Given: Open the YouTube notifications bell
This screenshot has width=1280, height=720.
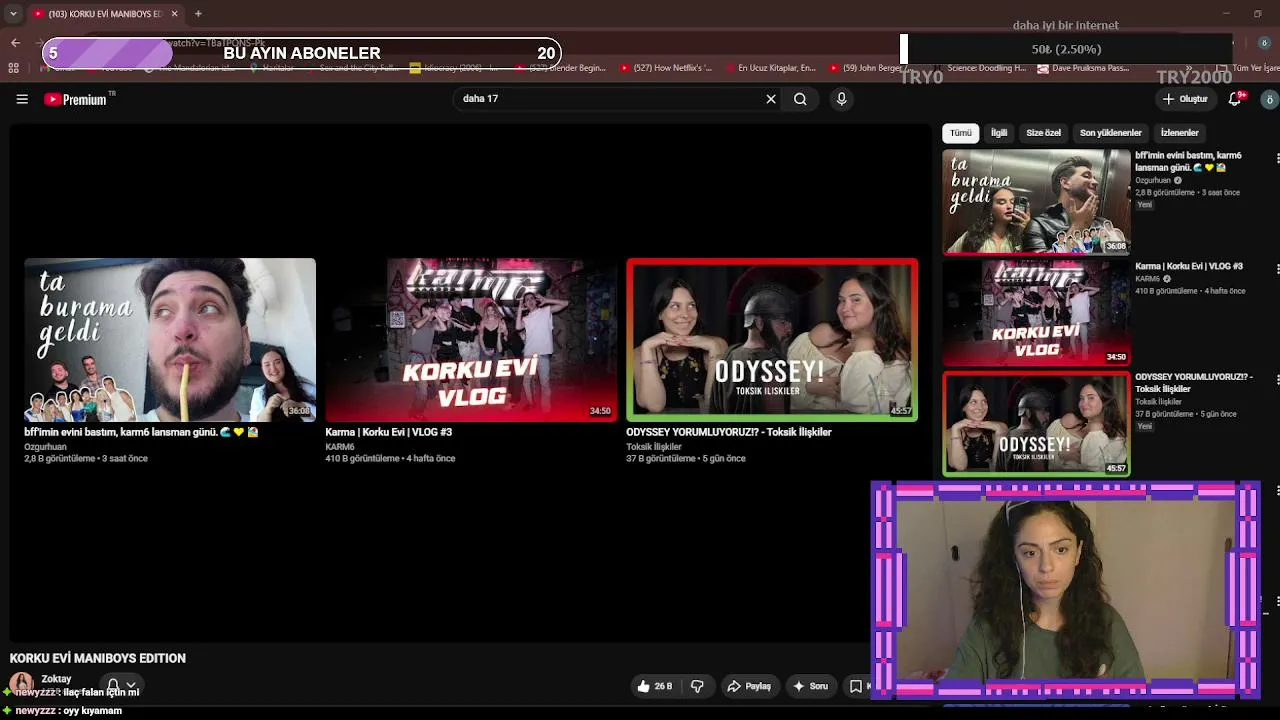Looking at the screenshot, I should pos(1236,99).
